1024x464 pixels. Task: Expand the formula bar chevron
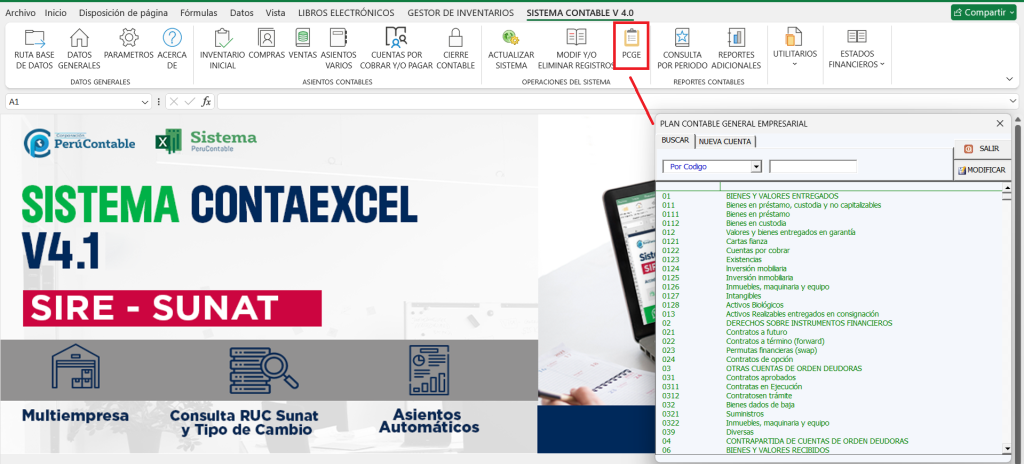1013,102
